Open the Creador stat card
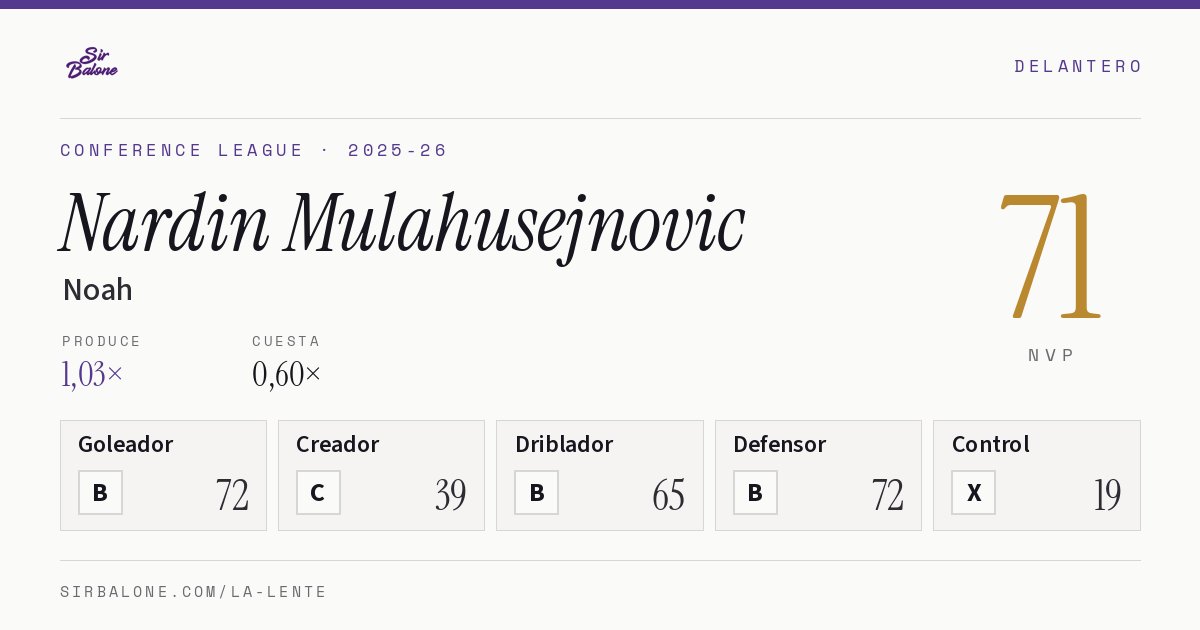 [x=381, y=475]
